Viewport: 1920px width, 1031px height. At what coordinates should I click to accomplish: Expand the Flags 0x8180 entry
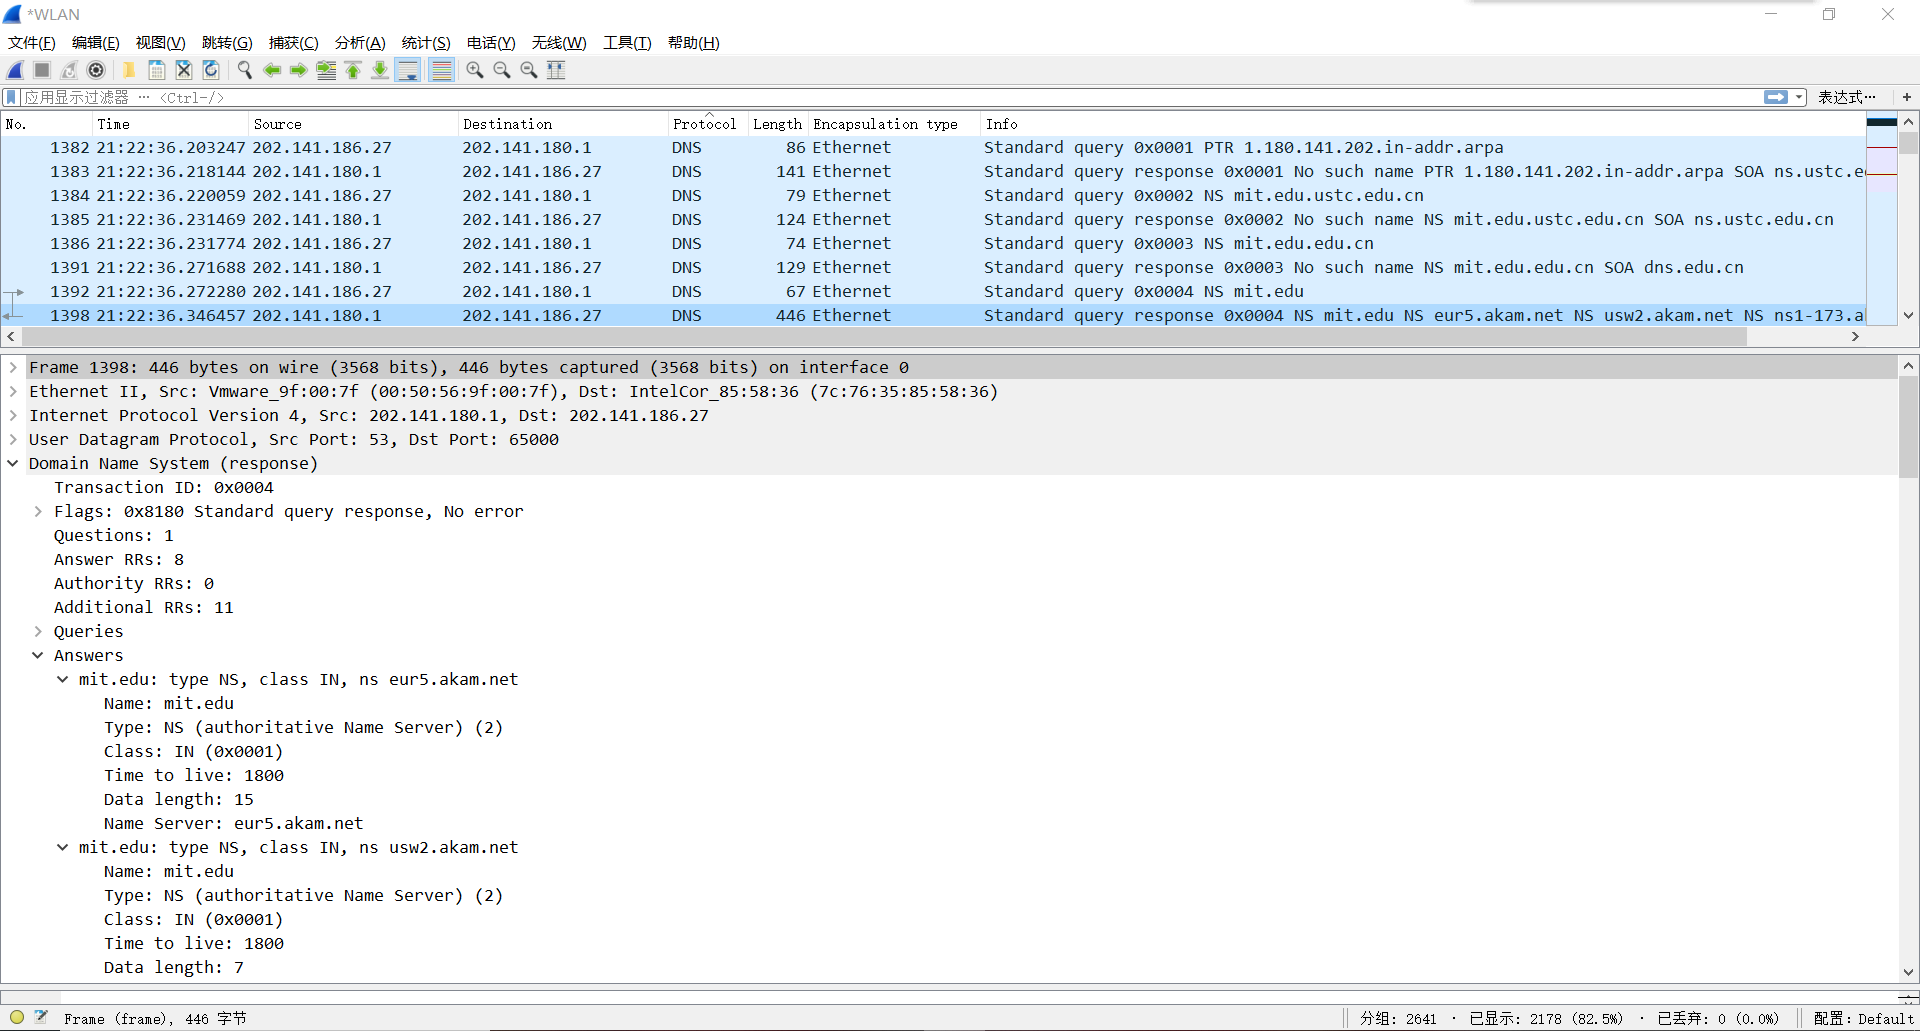click(38, 511)
